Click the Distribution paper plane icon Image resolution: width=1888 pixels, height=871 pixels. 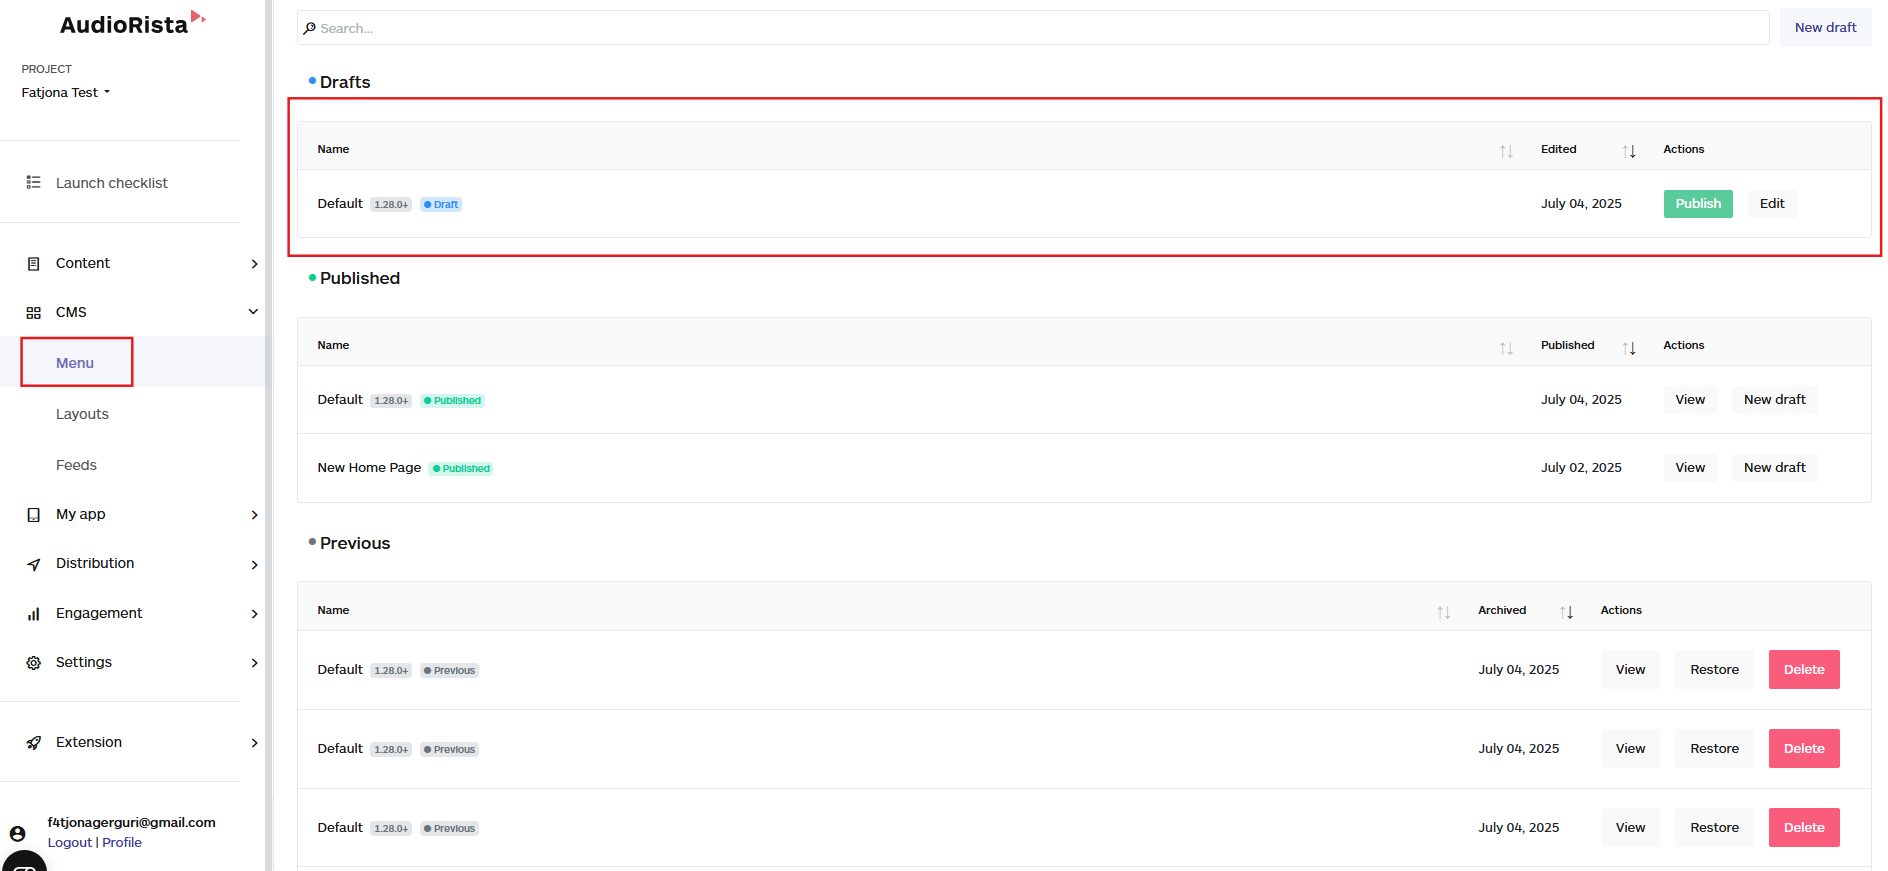33,564
